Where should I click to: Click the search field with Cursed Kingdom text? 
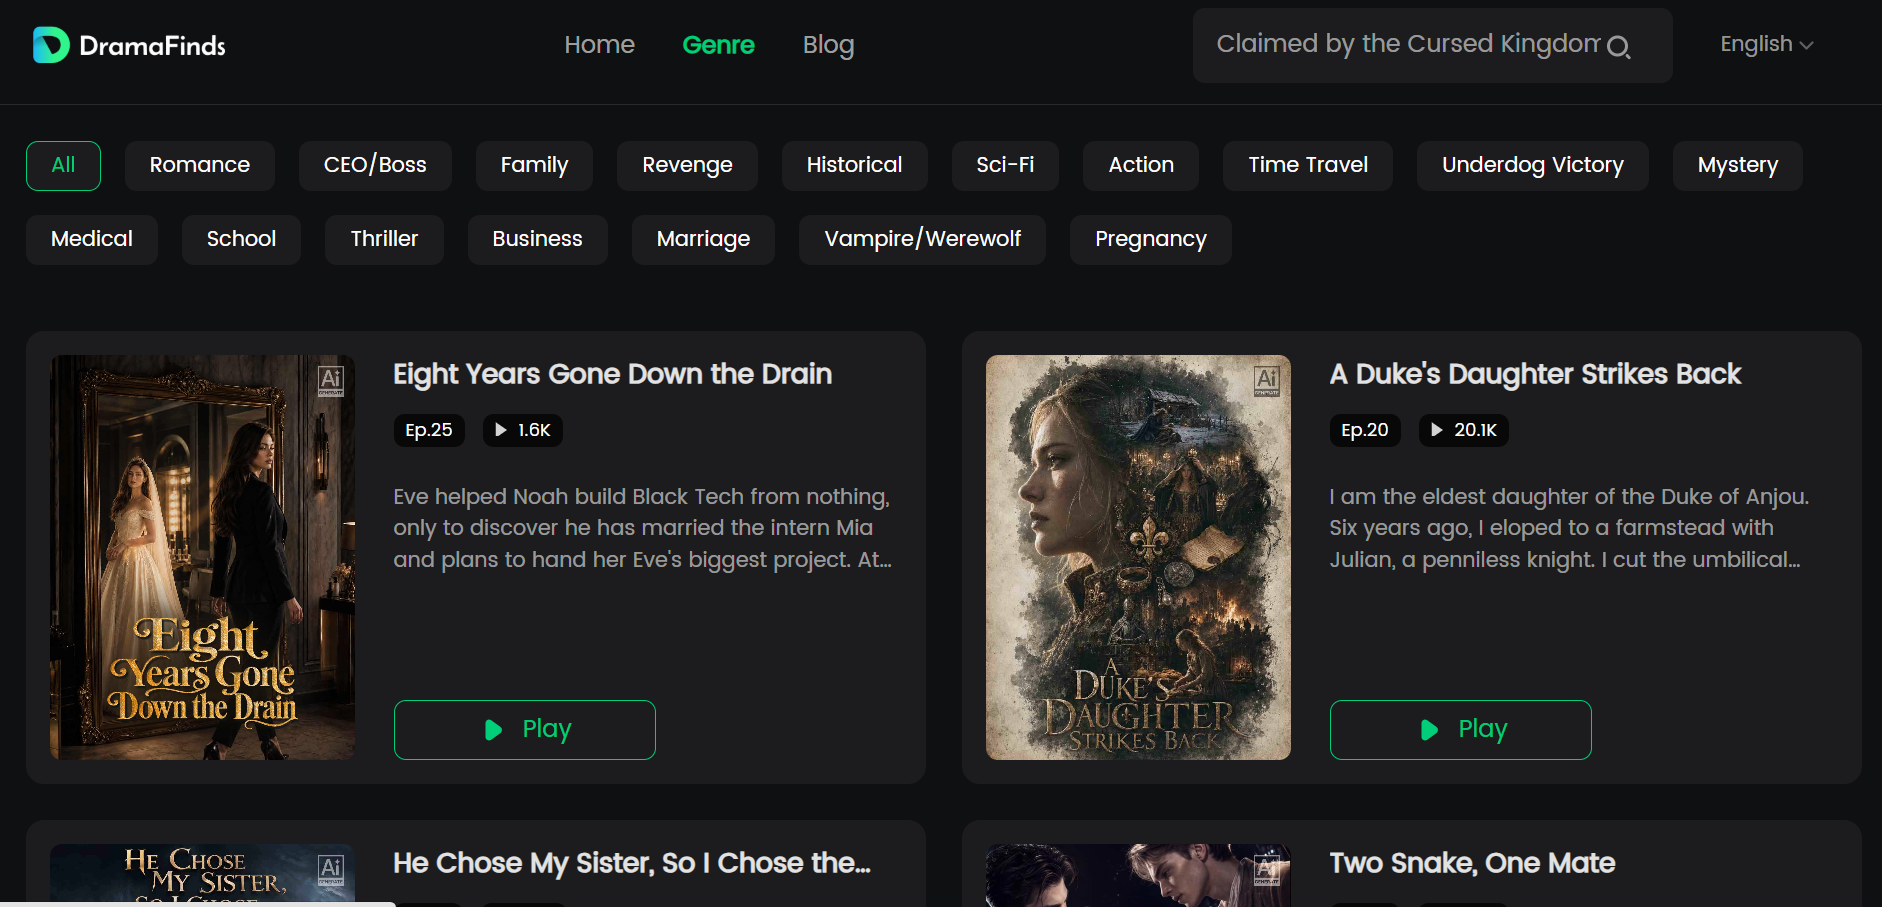coord(1432,45)
